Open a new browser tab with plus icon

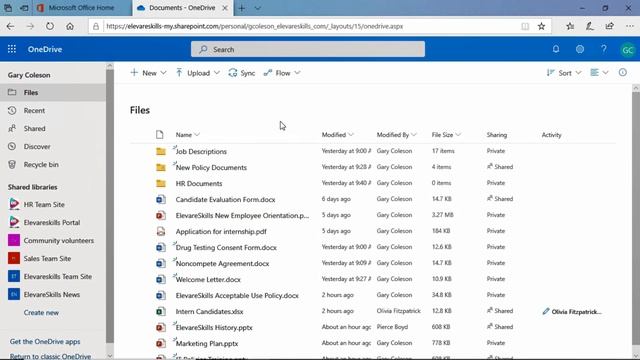pos(242,8)
